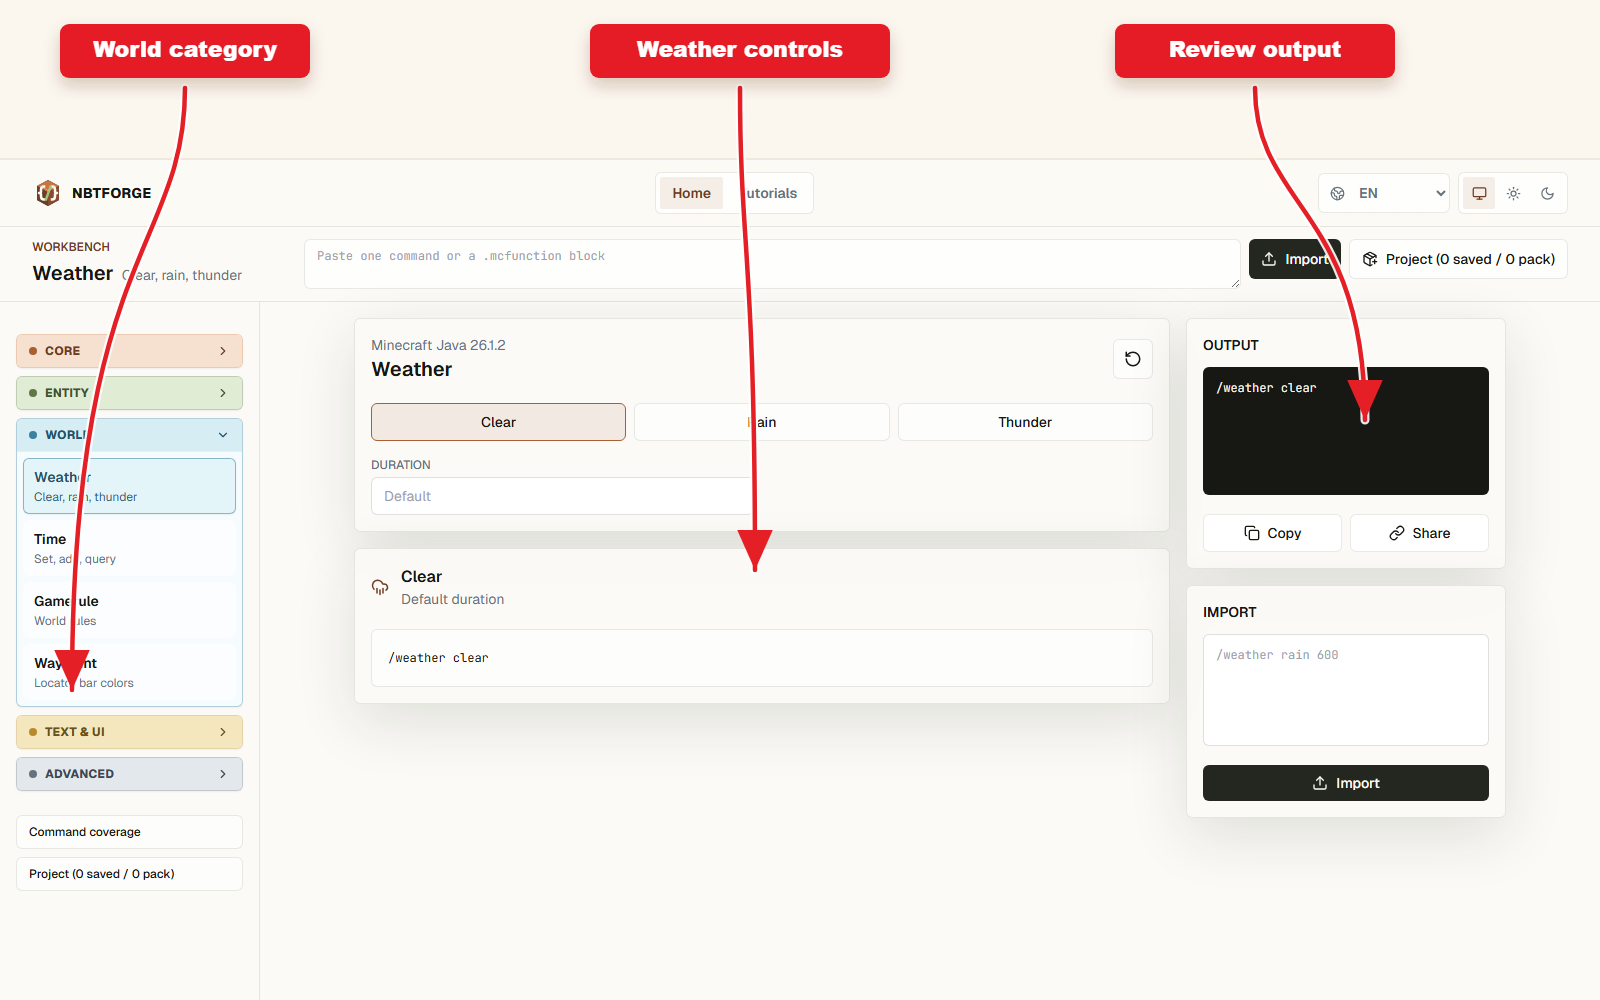
Task: Expand the CORE category
Action: [x=129, y=351]
